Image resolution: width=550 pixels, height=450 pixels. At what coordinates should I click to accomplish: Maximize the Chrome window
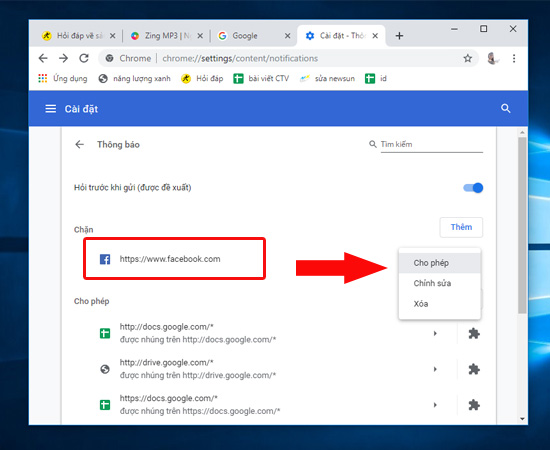click(x=483, y=29)
